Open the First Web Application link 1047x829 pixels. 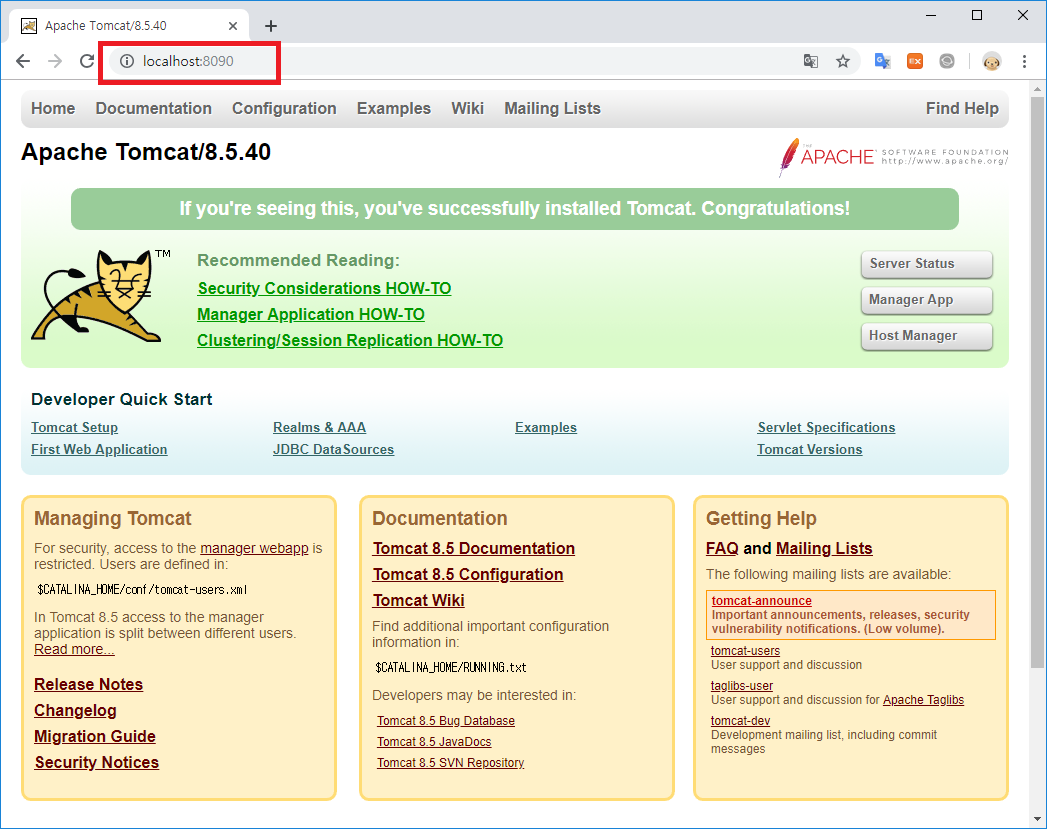pos(99,449)
